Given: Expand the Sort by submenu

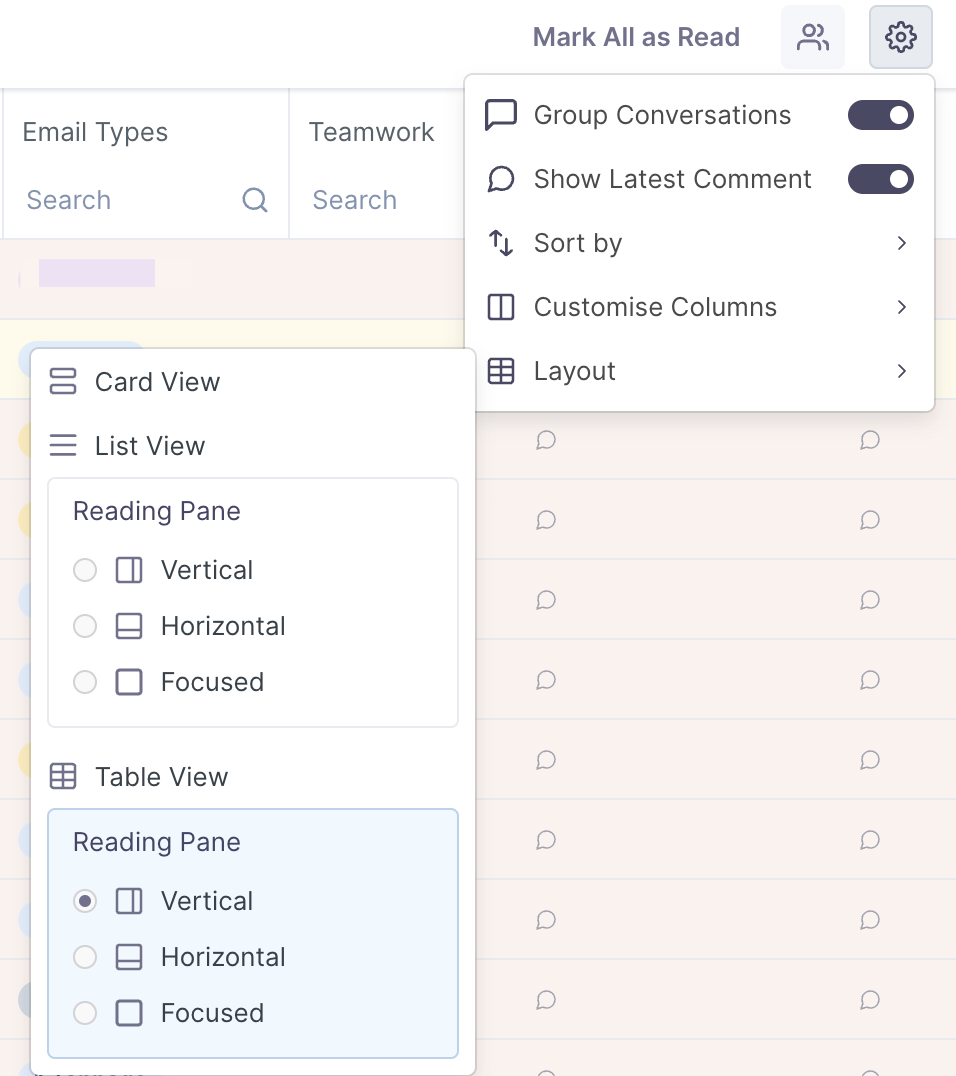Looking at the screenshot, I should pos(700,243).
